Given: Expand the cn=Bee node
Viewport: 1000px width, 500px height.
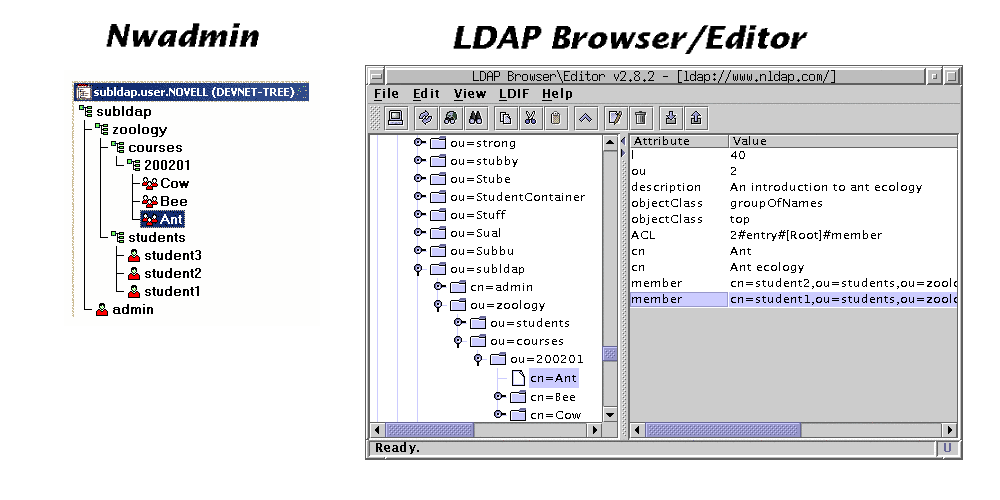Looking at the screenshot, I should (499, 397).
